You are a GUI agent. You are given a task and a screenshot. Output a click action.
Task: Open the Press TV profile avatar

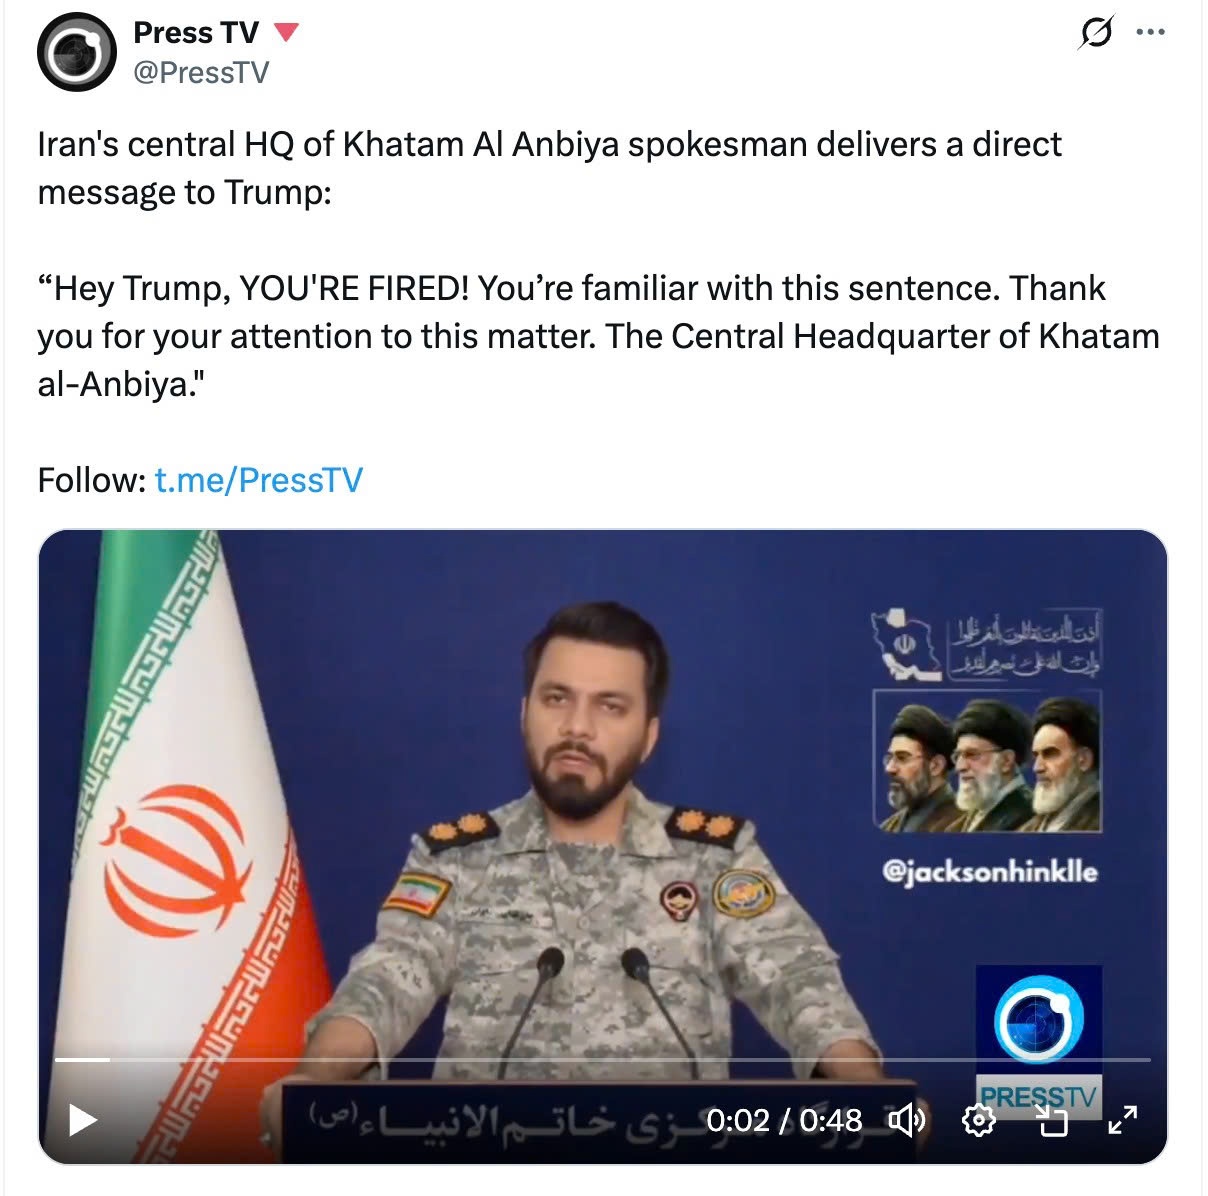pos(76,52)
